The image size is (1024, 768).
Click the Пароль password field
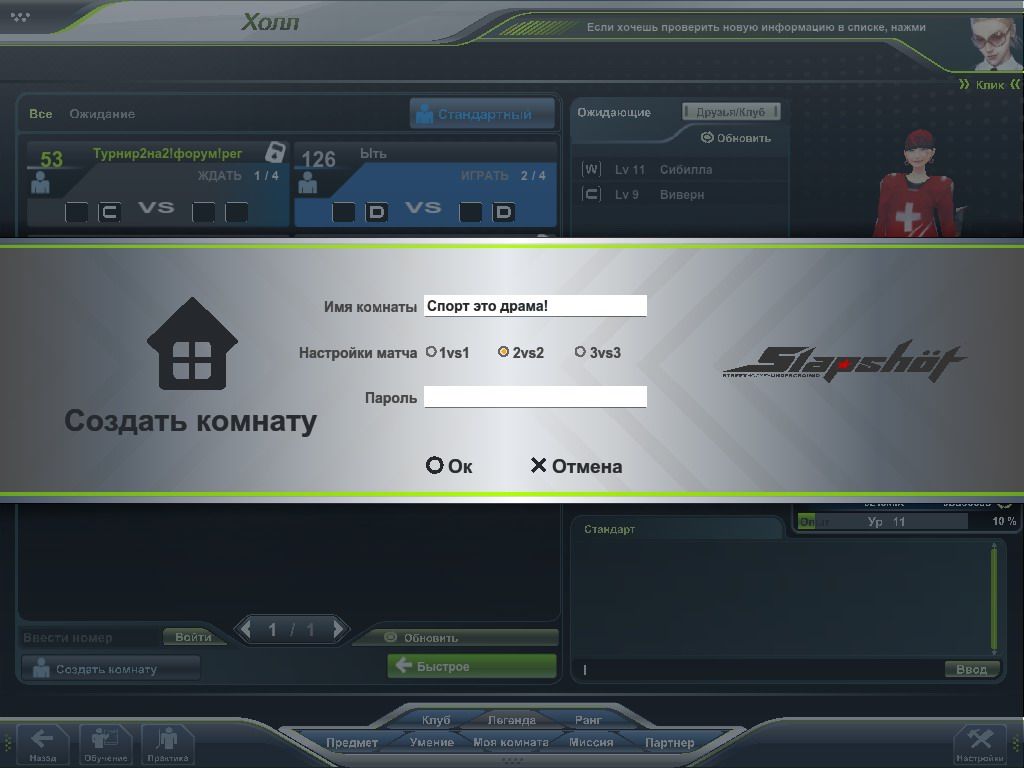point(535,397)
